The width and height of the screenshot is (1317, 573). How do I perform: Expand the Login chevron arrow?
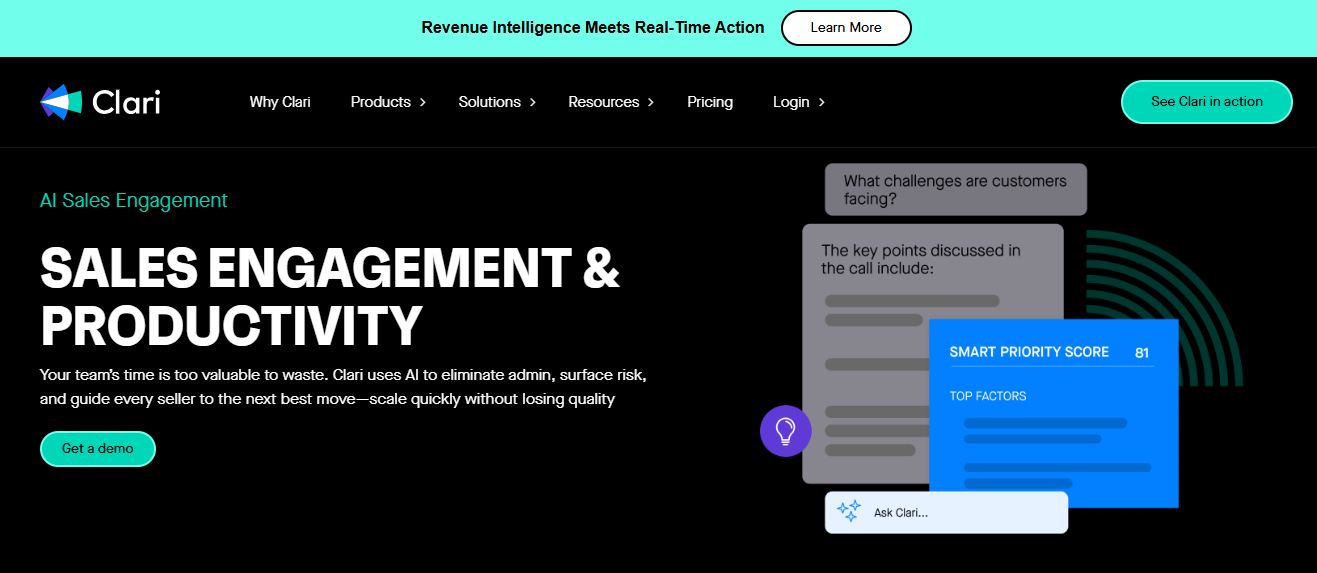[822, 102]
